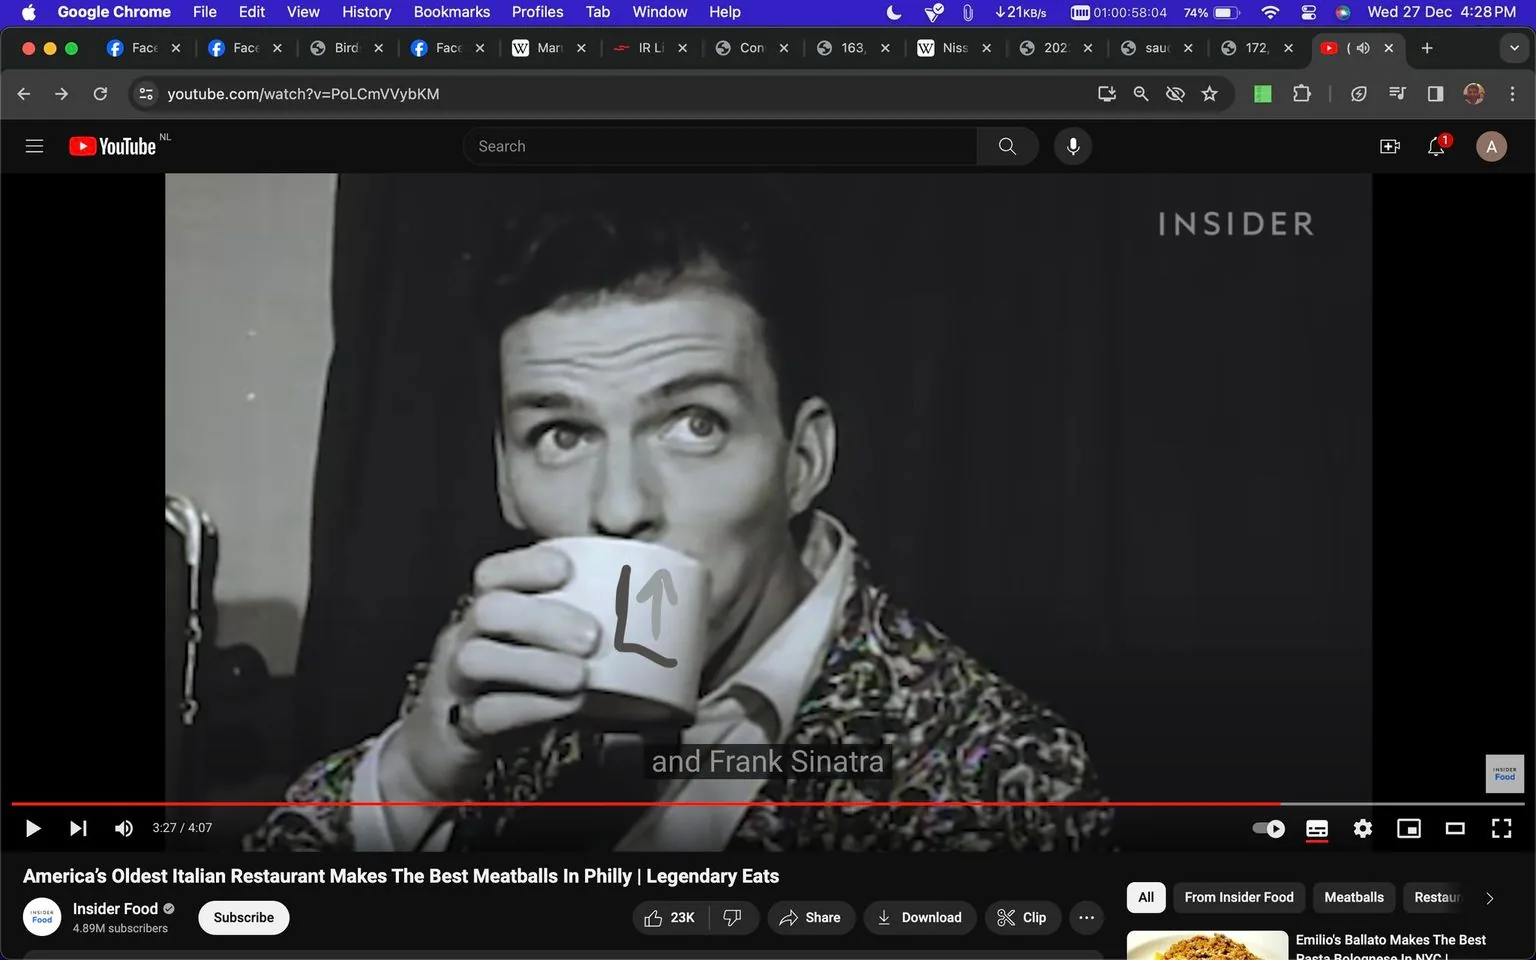Open the video more-actions menu
This screenshot has width=1536, height=960.
1086,917
